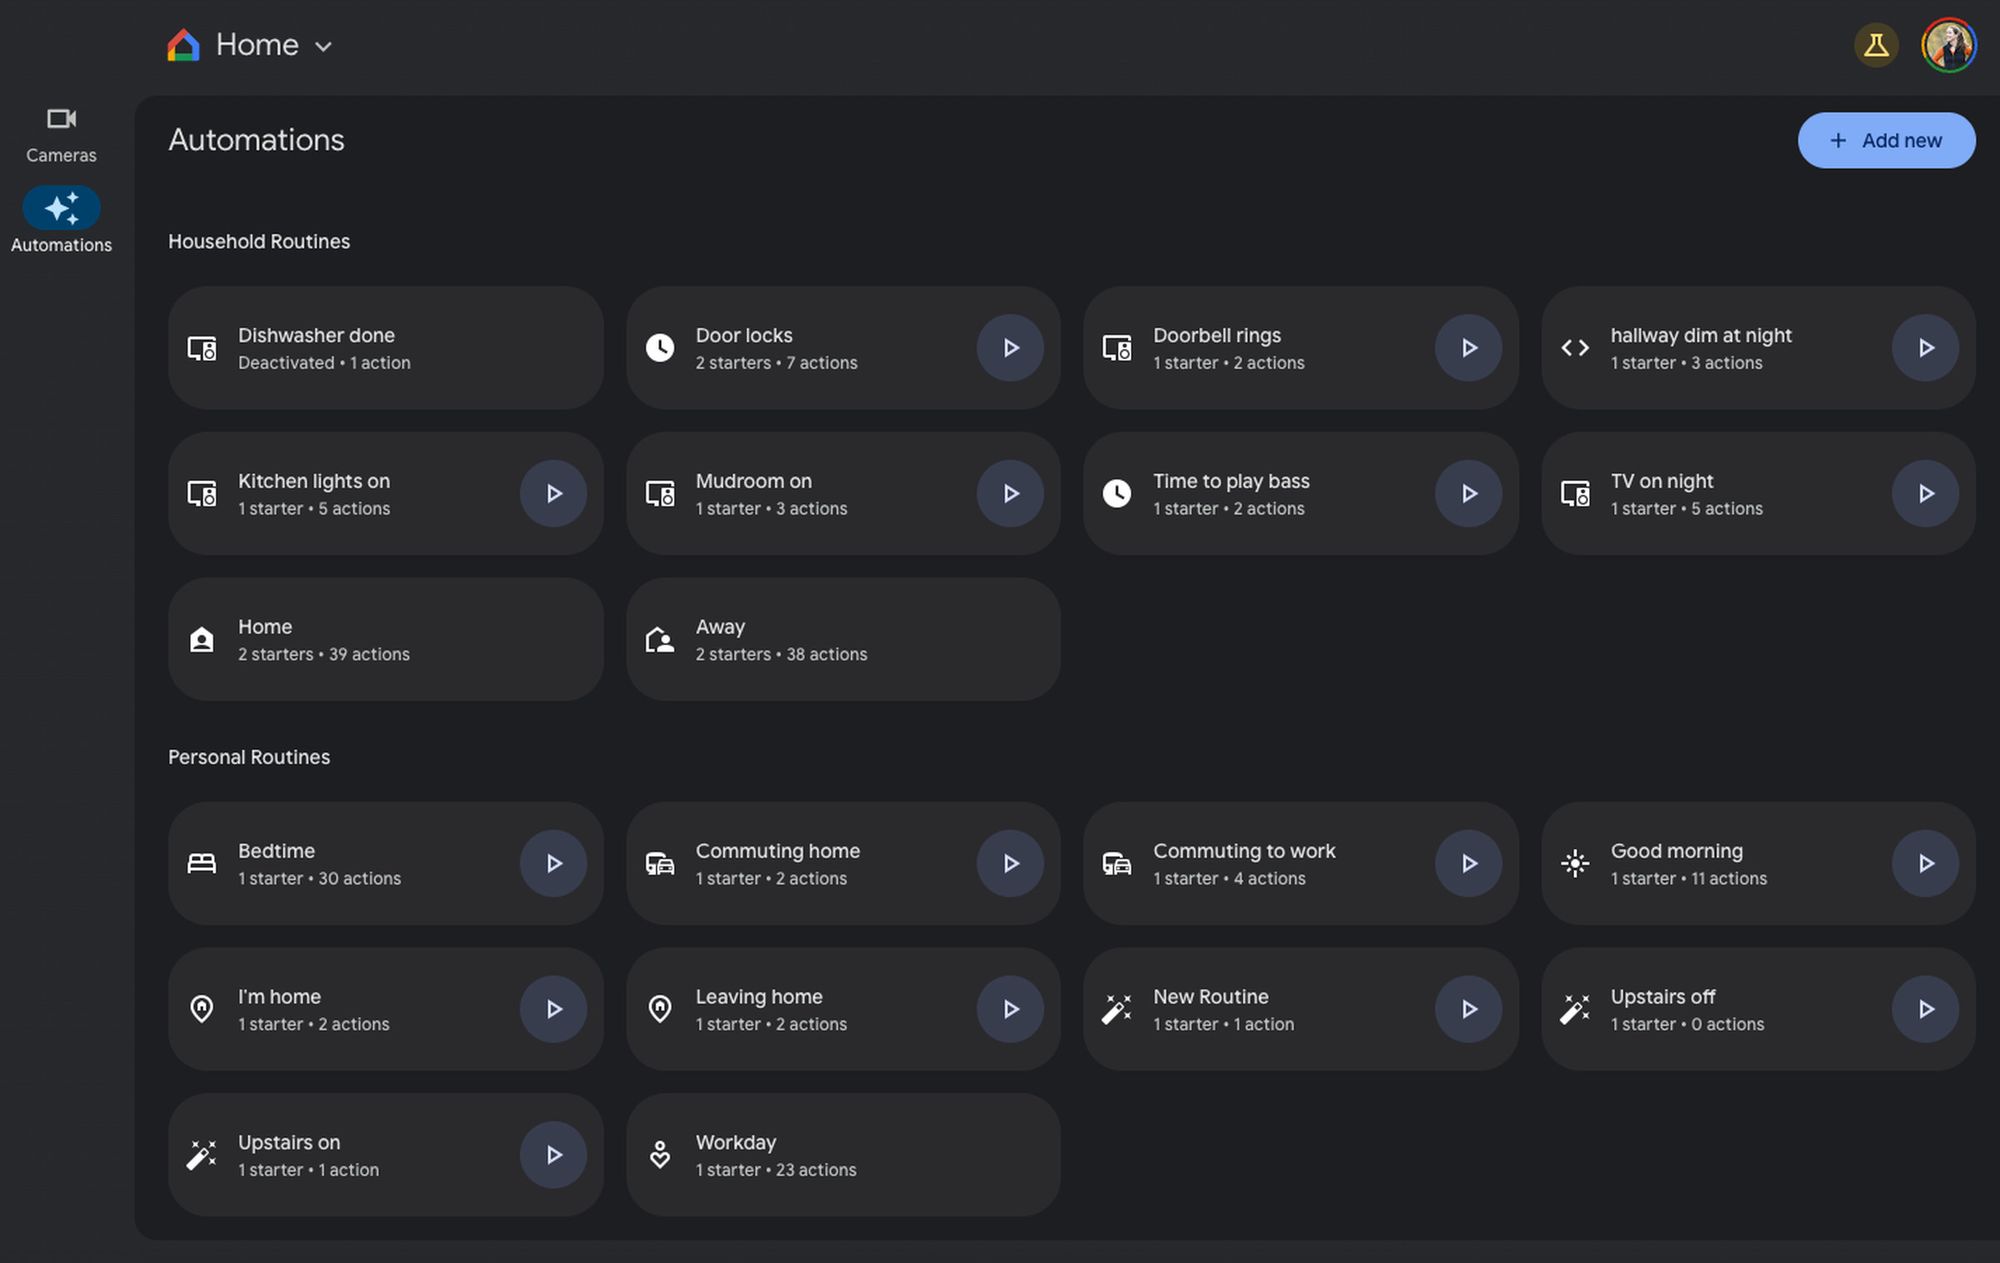Open the Away household routine card

[x=843, y=640]
